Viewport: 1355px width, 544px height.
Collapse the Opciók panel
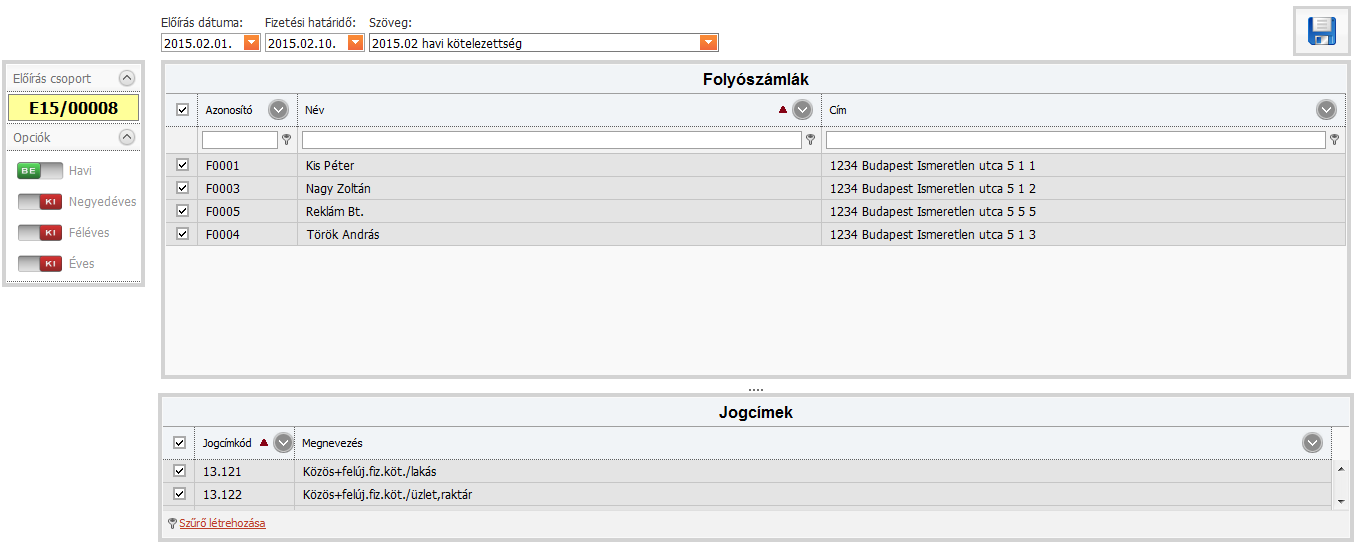(x=126, y=137)
